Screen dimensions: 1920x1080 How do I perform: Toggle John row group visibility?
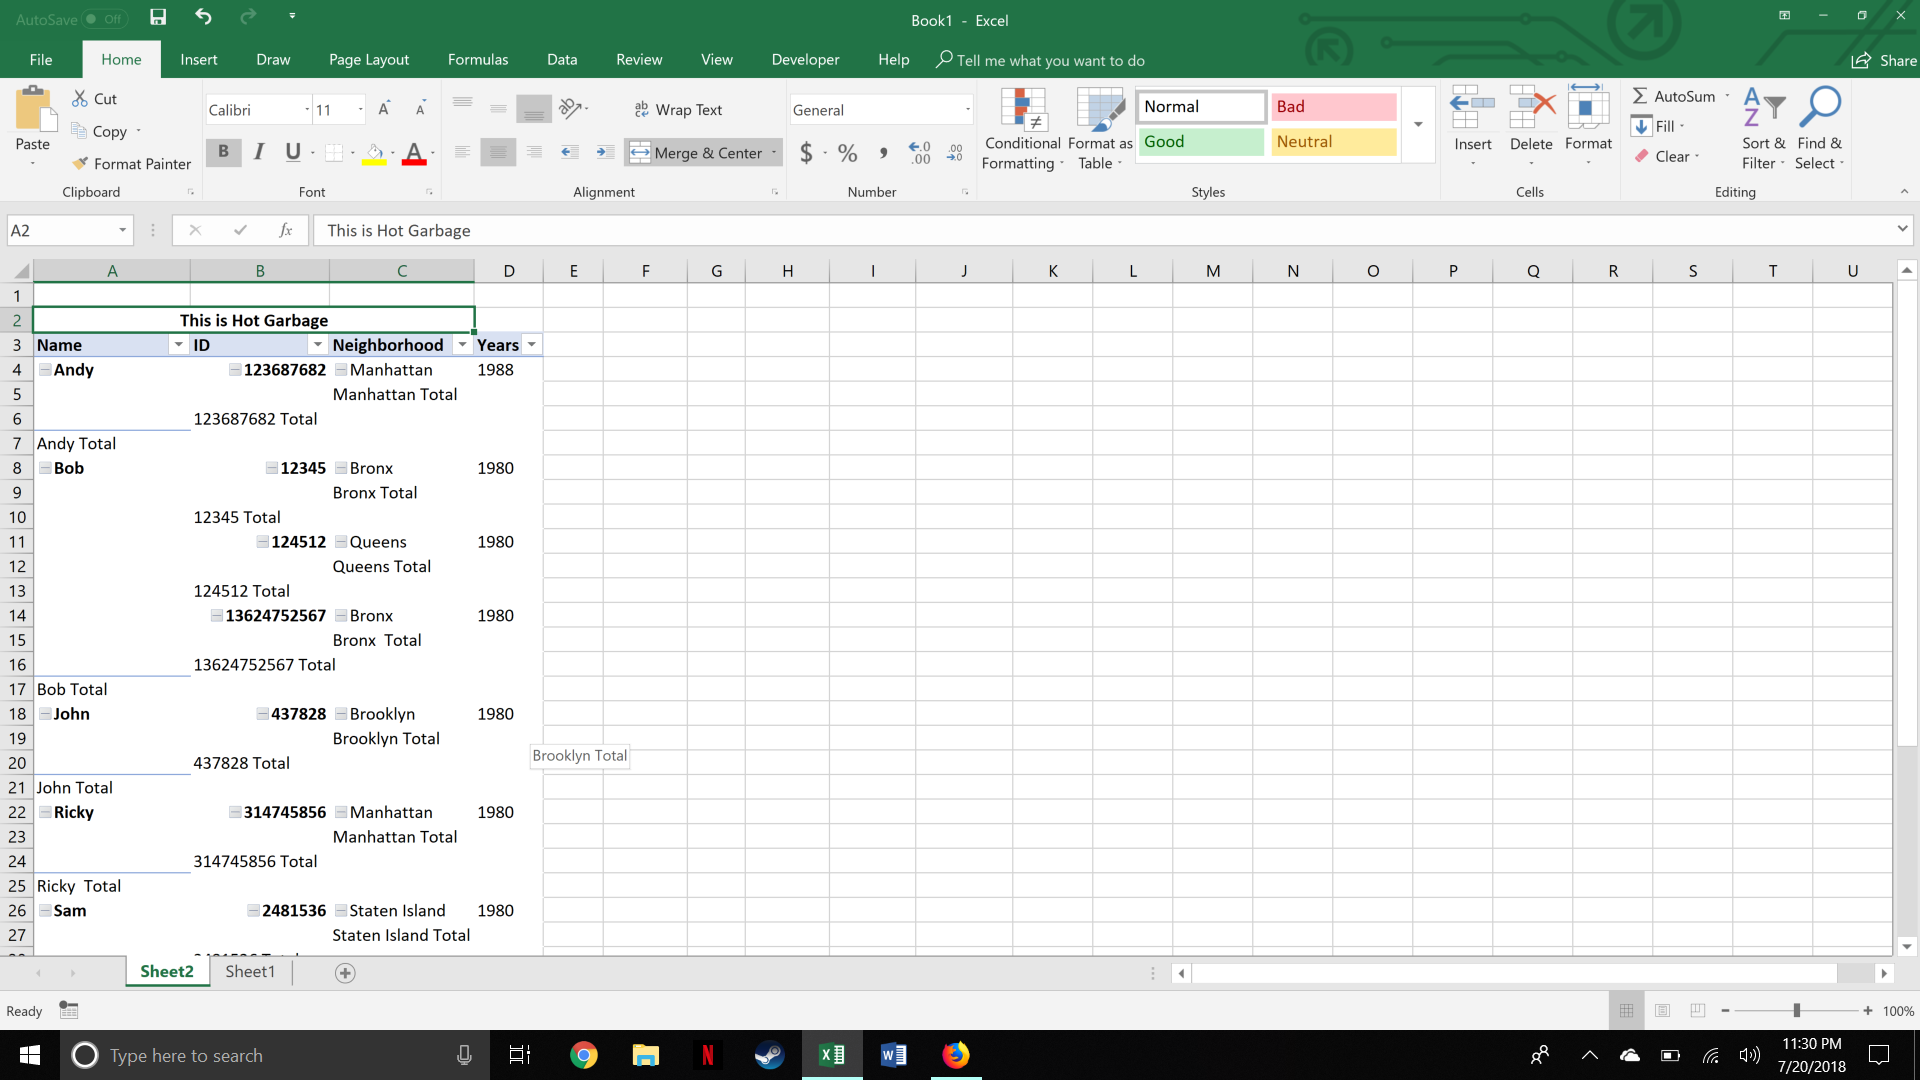[x=44, y=713]
